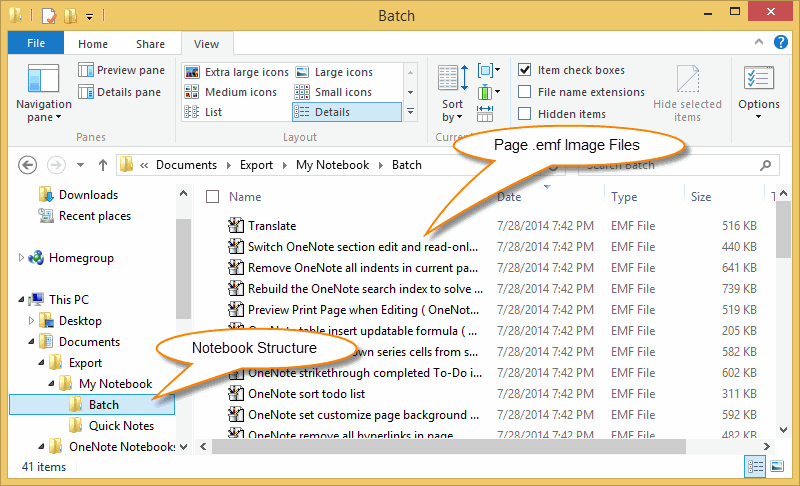
Task: Open the File tab
Action: (x=36, y=43)
